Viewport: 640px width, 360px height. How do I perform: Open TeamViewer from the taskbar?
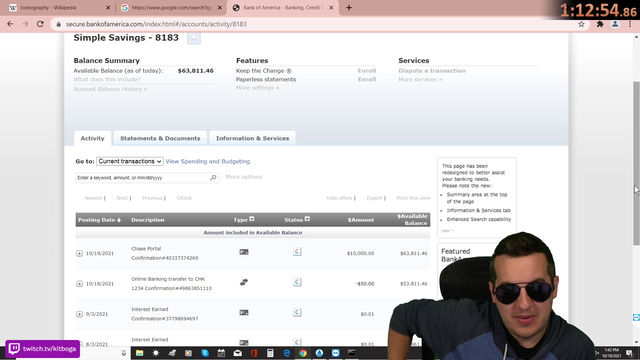336,353
